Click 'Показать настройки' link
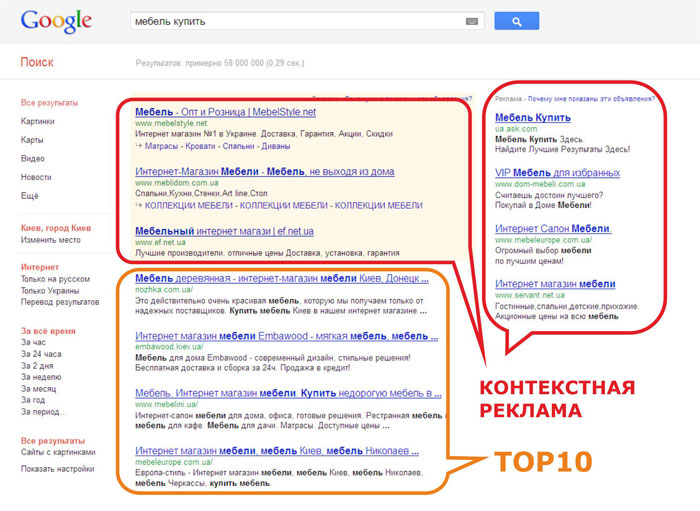 pos(58,469)
